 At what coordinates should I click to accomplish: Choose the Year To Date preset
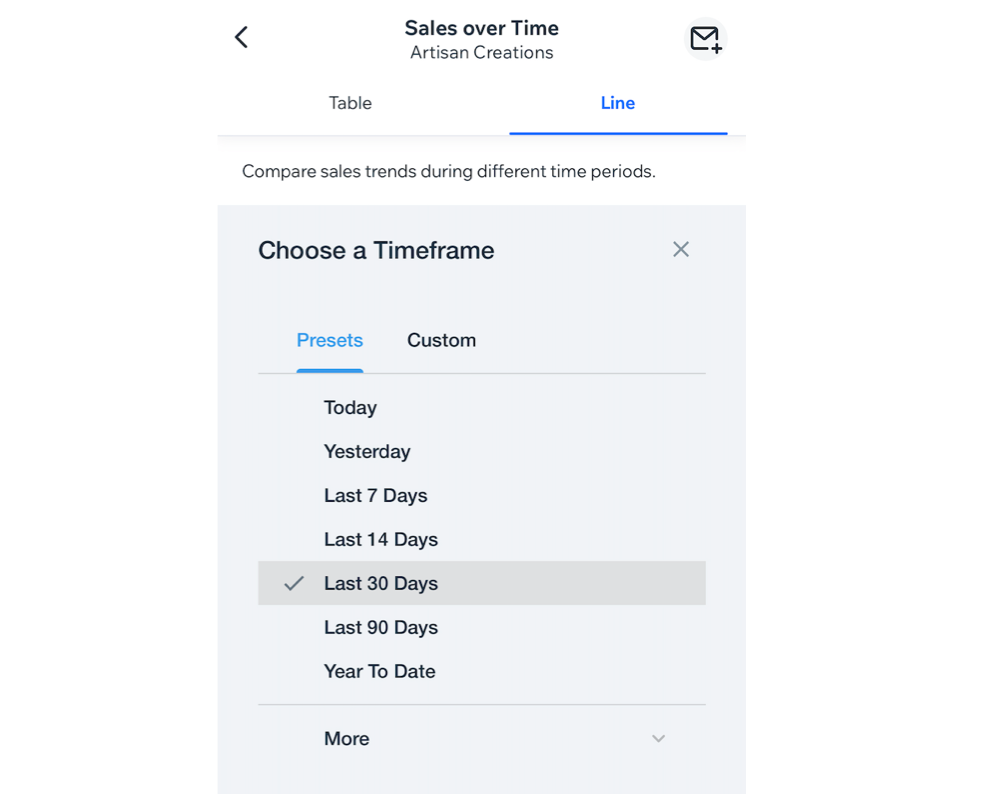tap(379, 672)
